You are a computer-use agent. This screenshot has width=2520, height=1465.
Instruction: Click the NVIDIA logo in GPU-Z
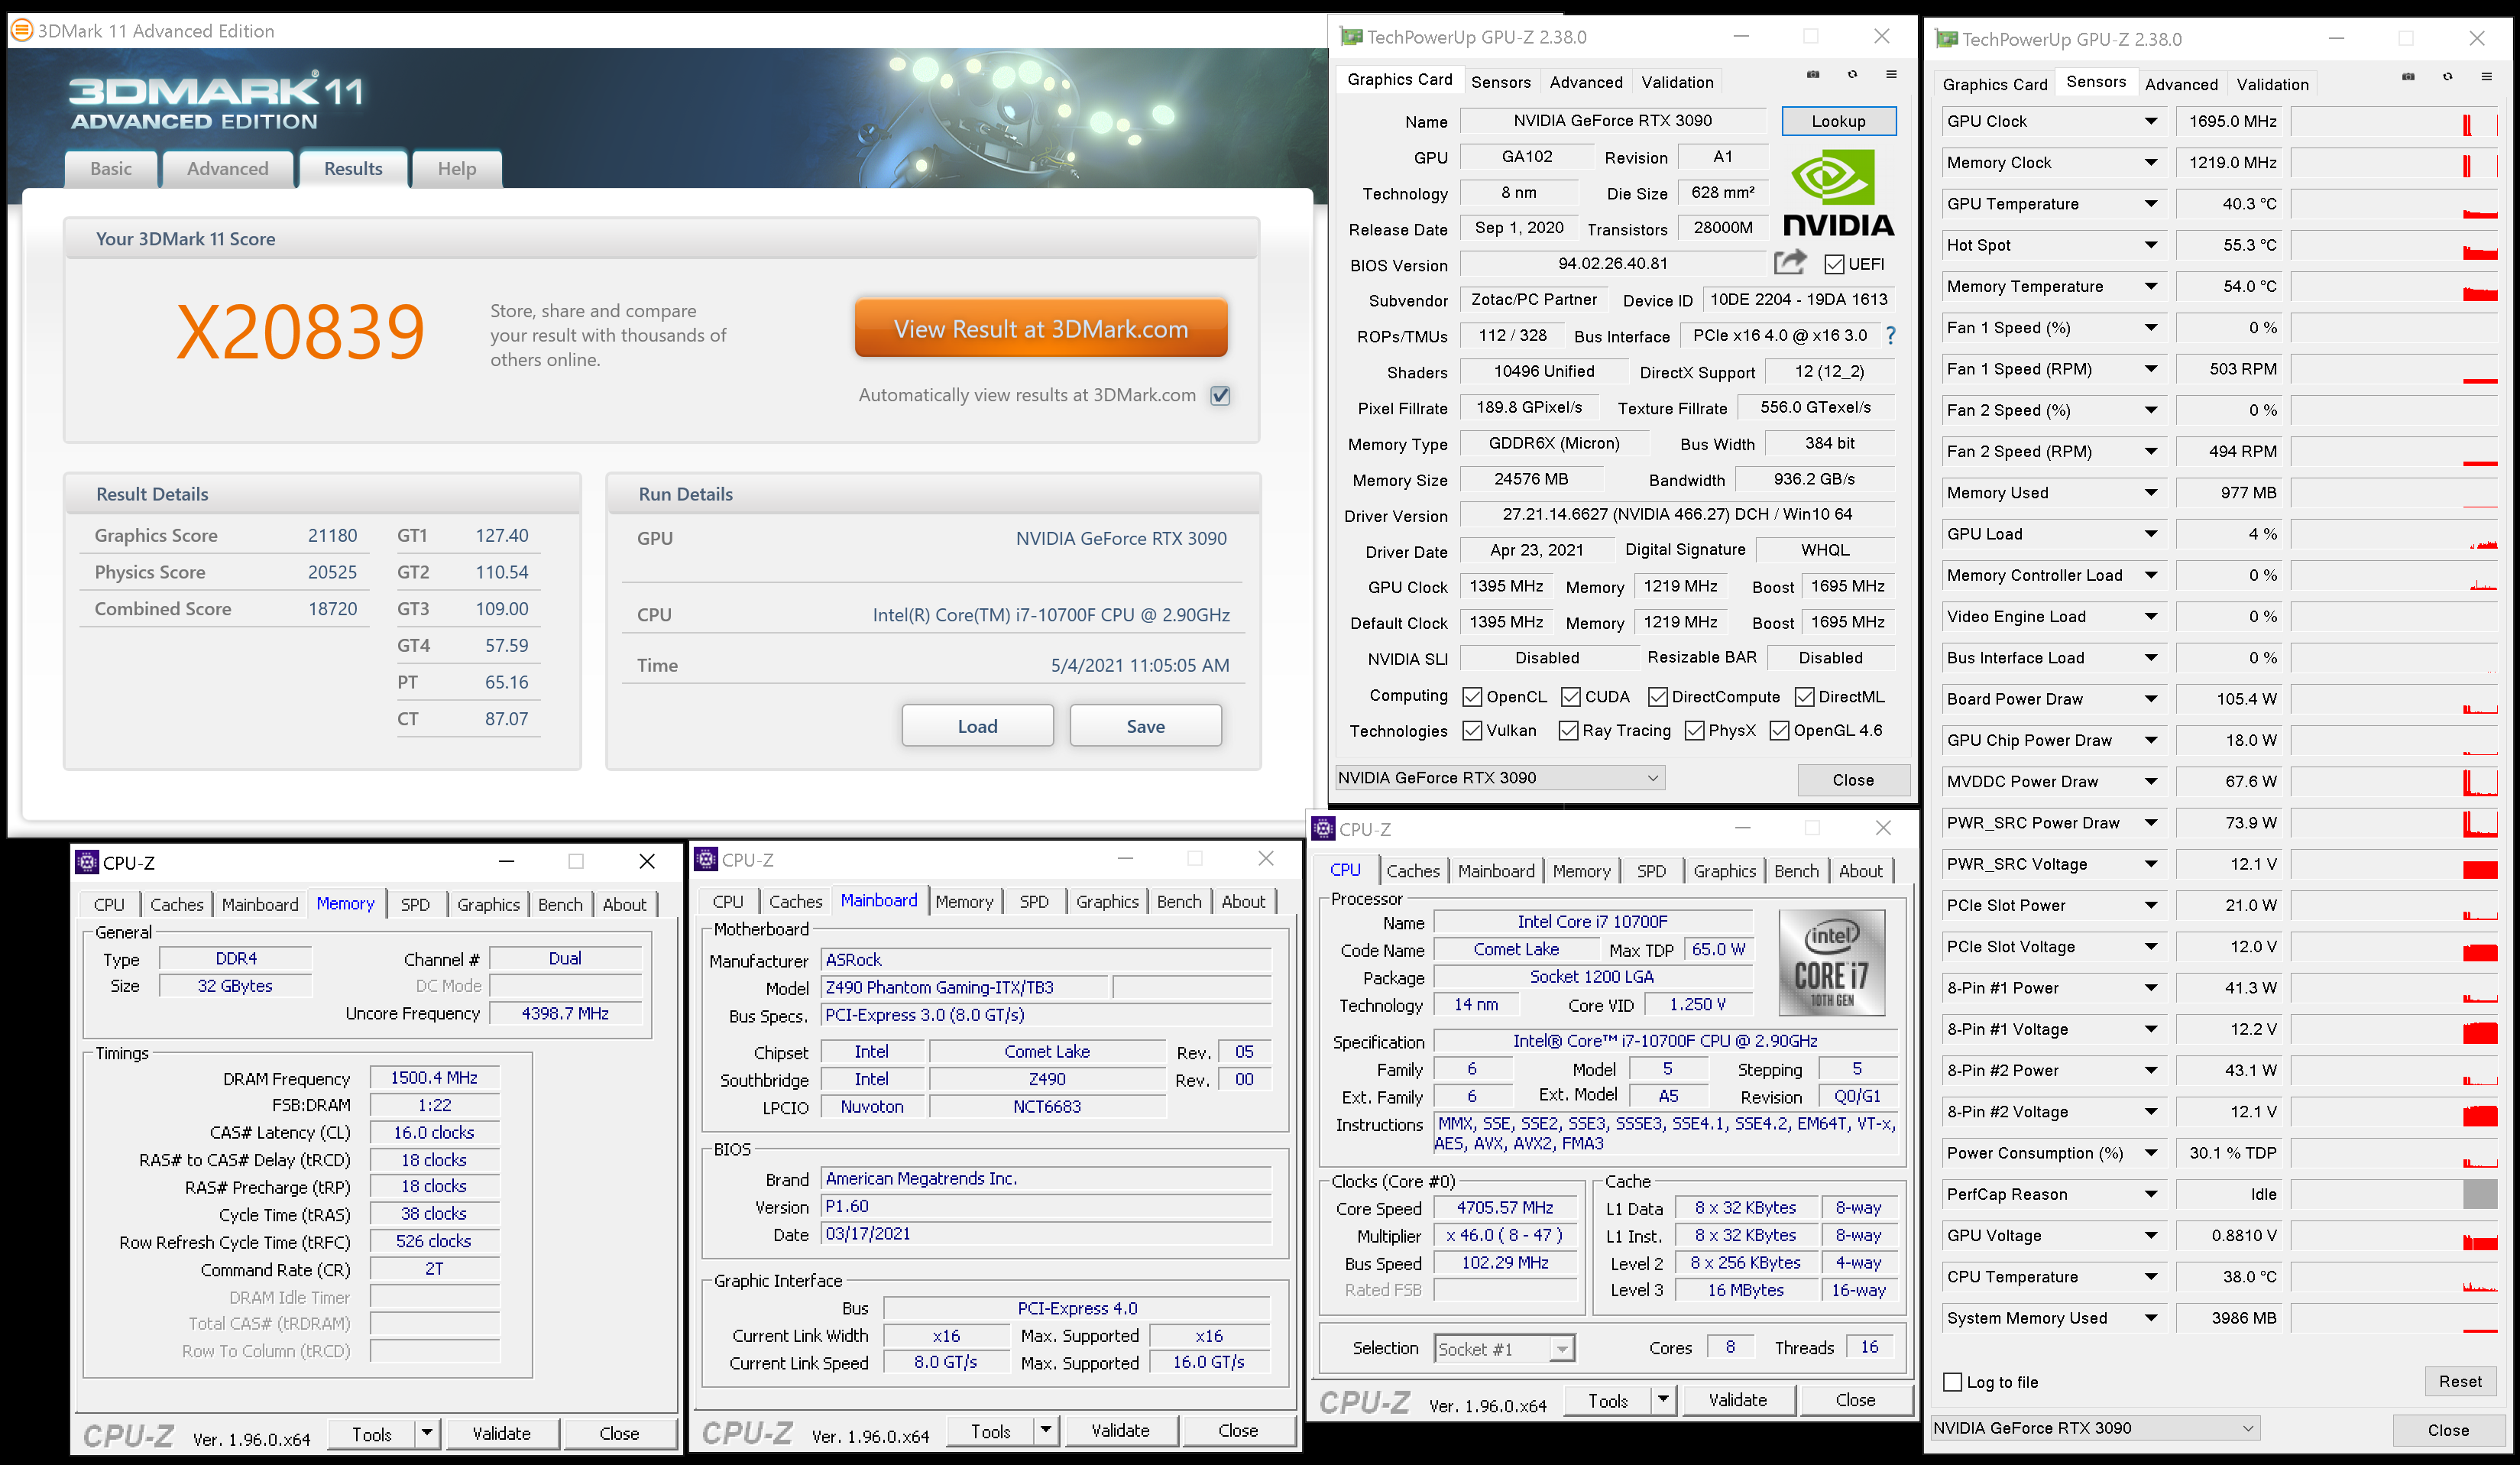pos(1837,193)
